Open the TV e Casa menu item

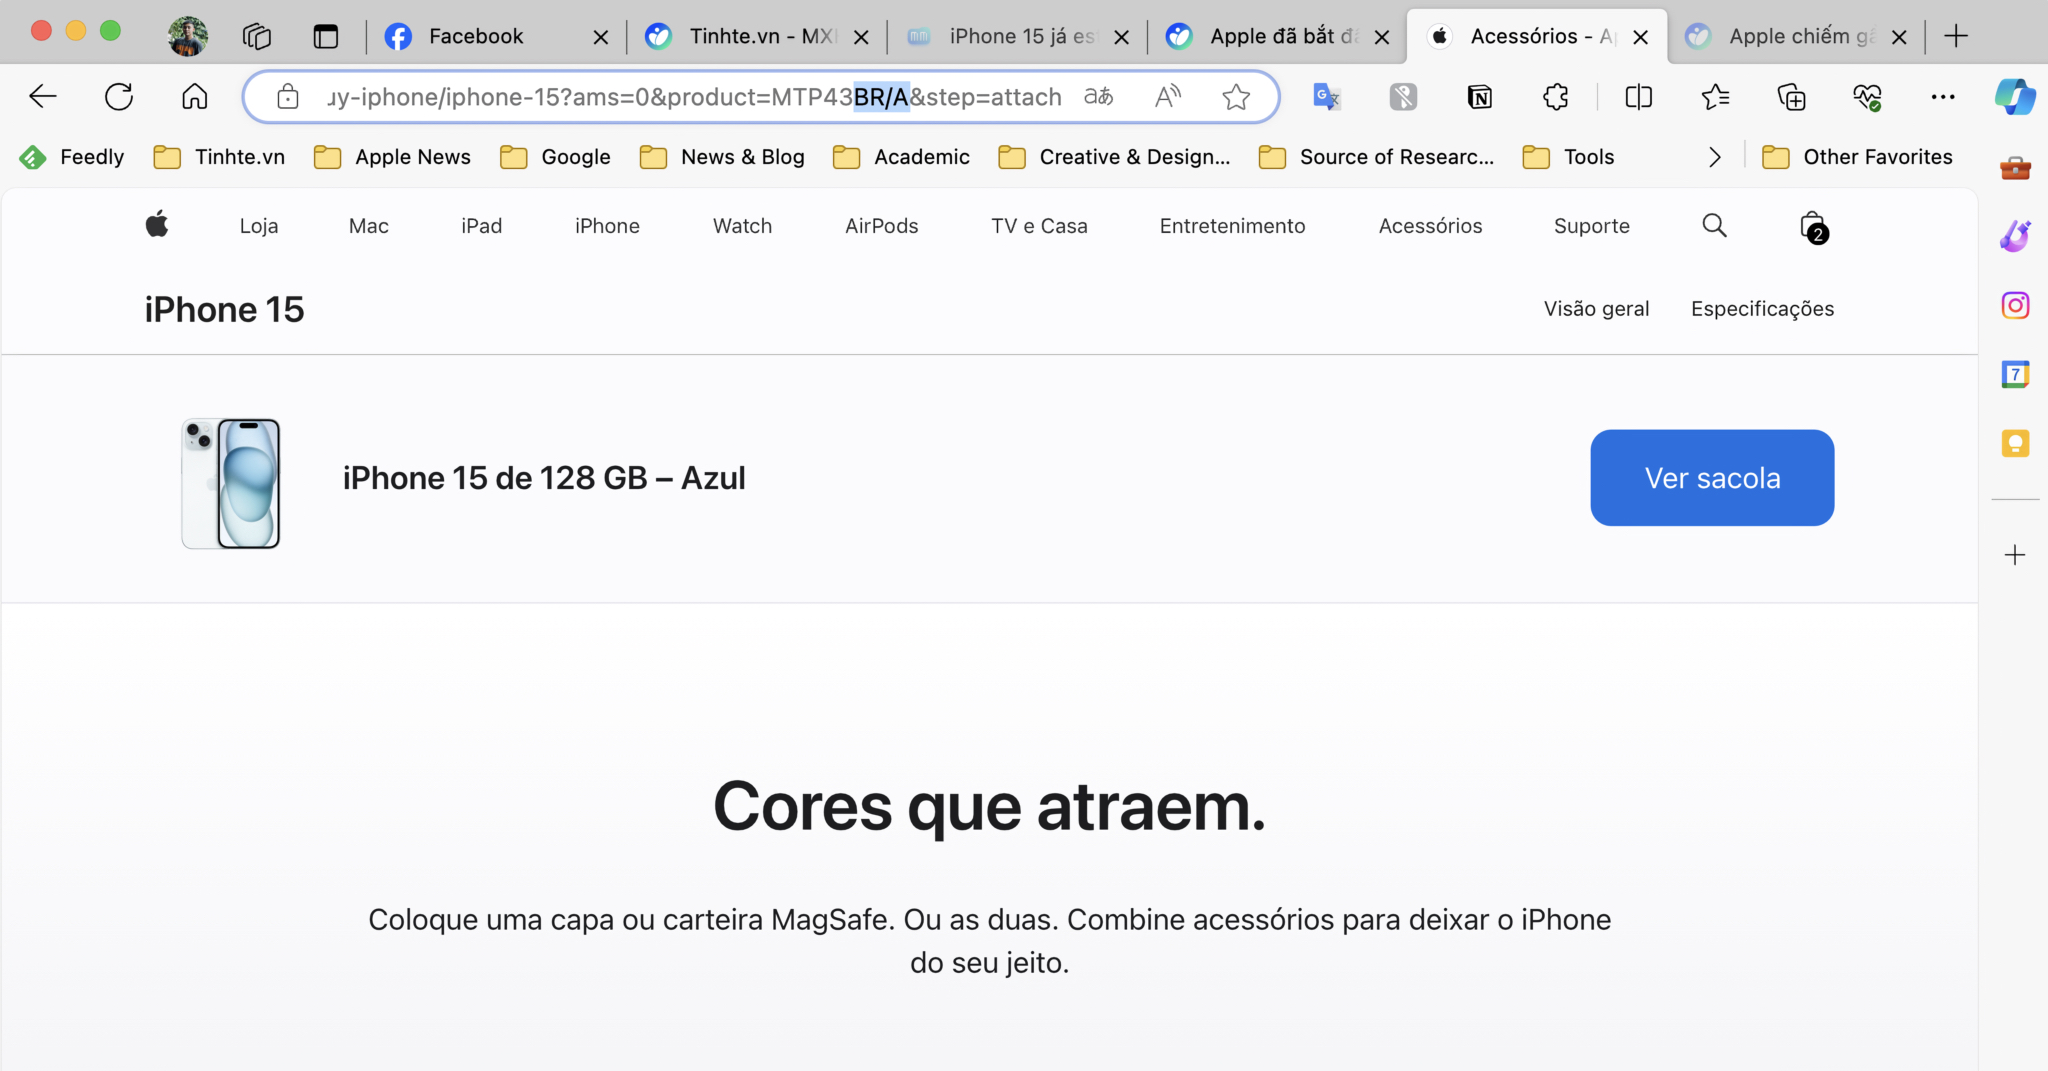[x=1039, y=226]
